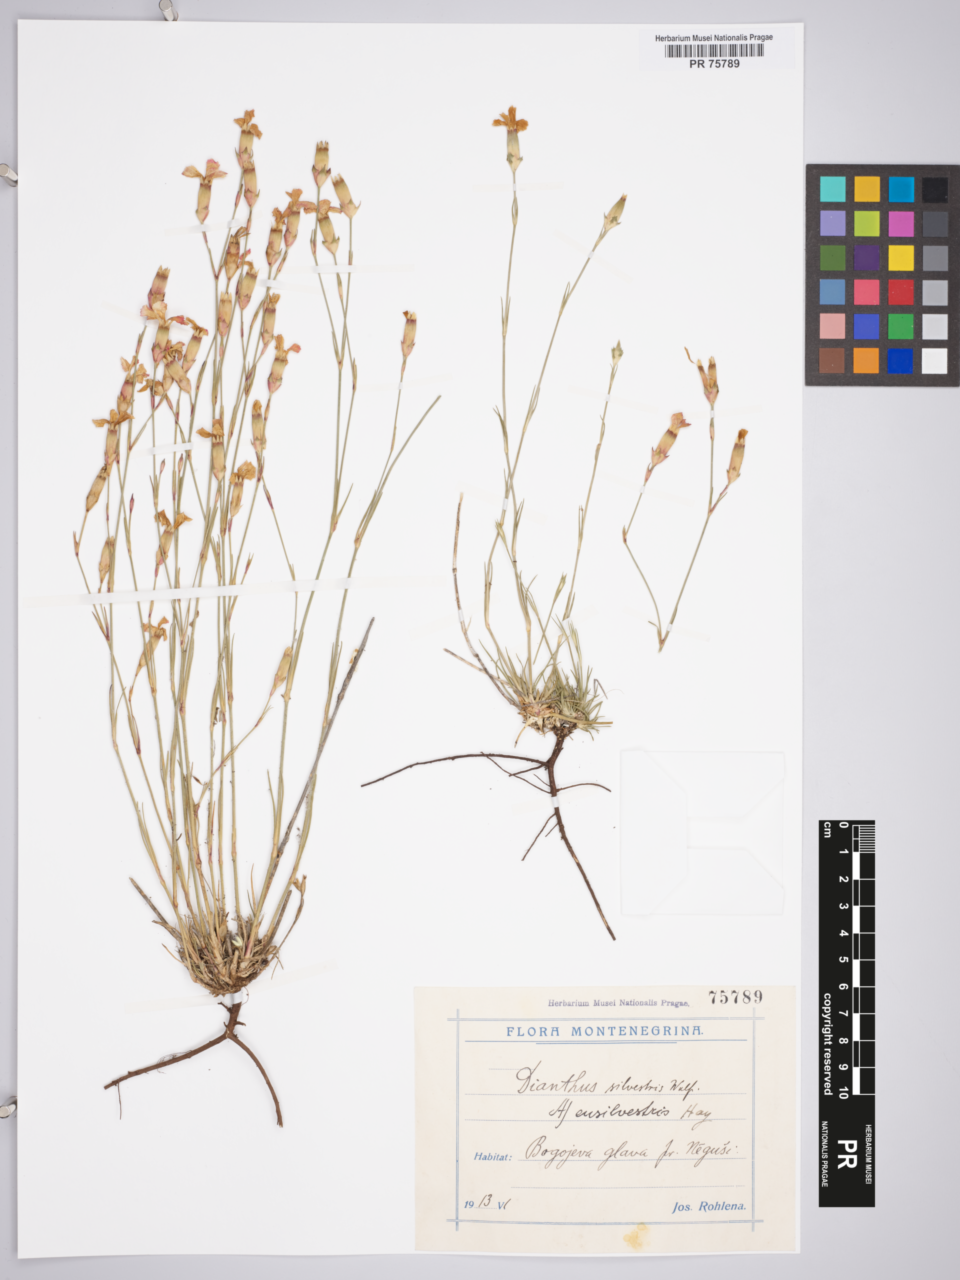The image size is (960, 1280).
Task: Click the empty transparent envelope on the sheet
Action: (x=702, y=832)
